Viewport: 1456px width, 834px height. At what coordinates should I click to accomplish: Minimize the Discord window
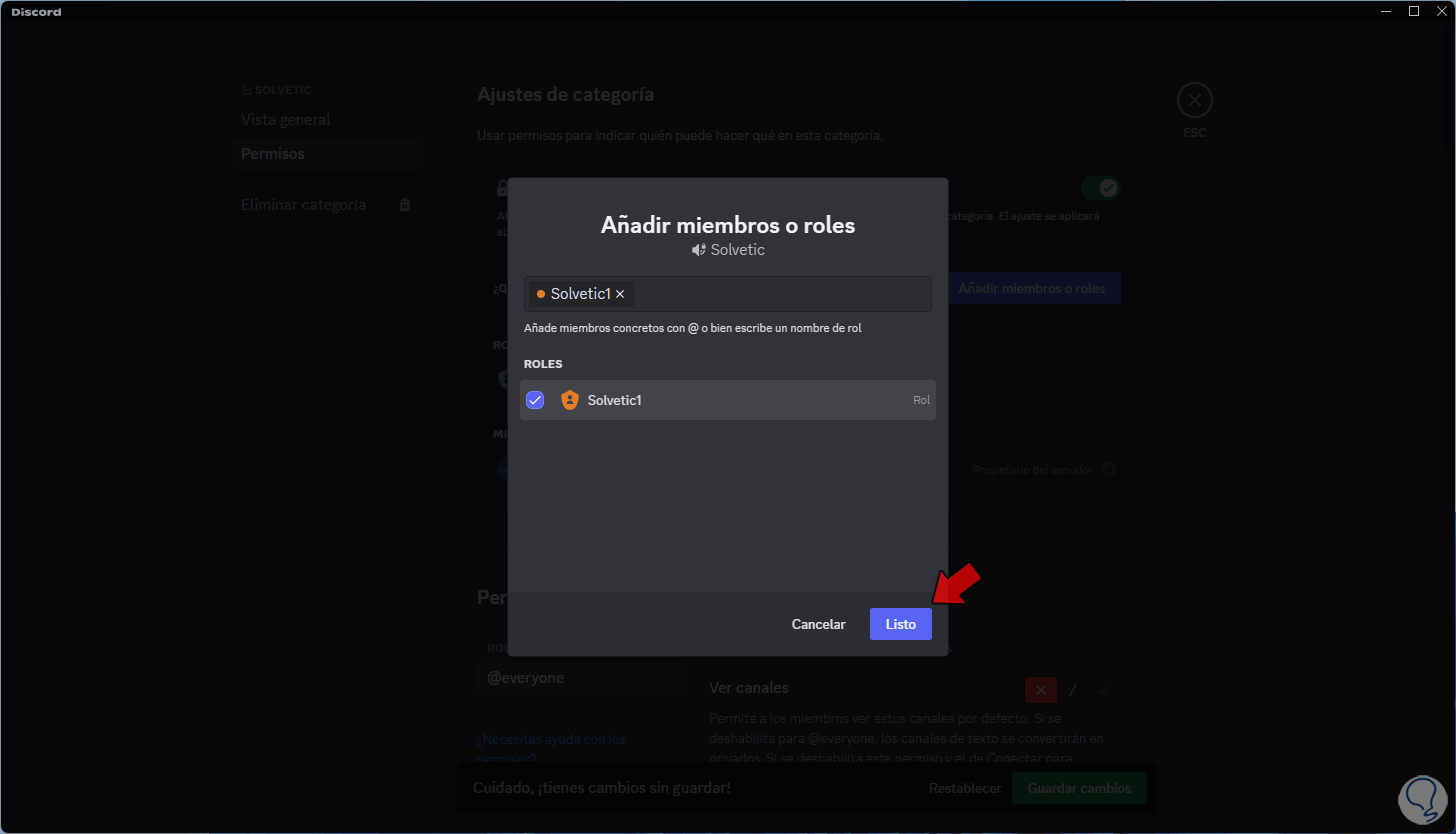click(x=1385, y=11)
